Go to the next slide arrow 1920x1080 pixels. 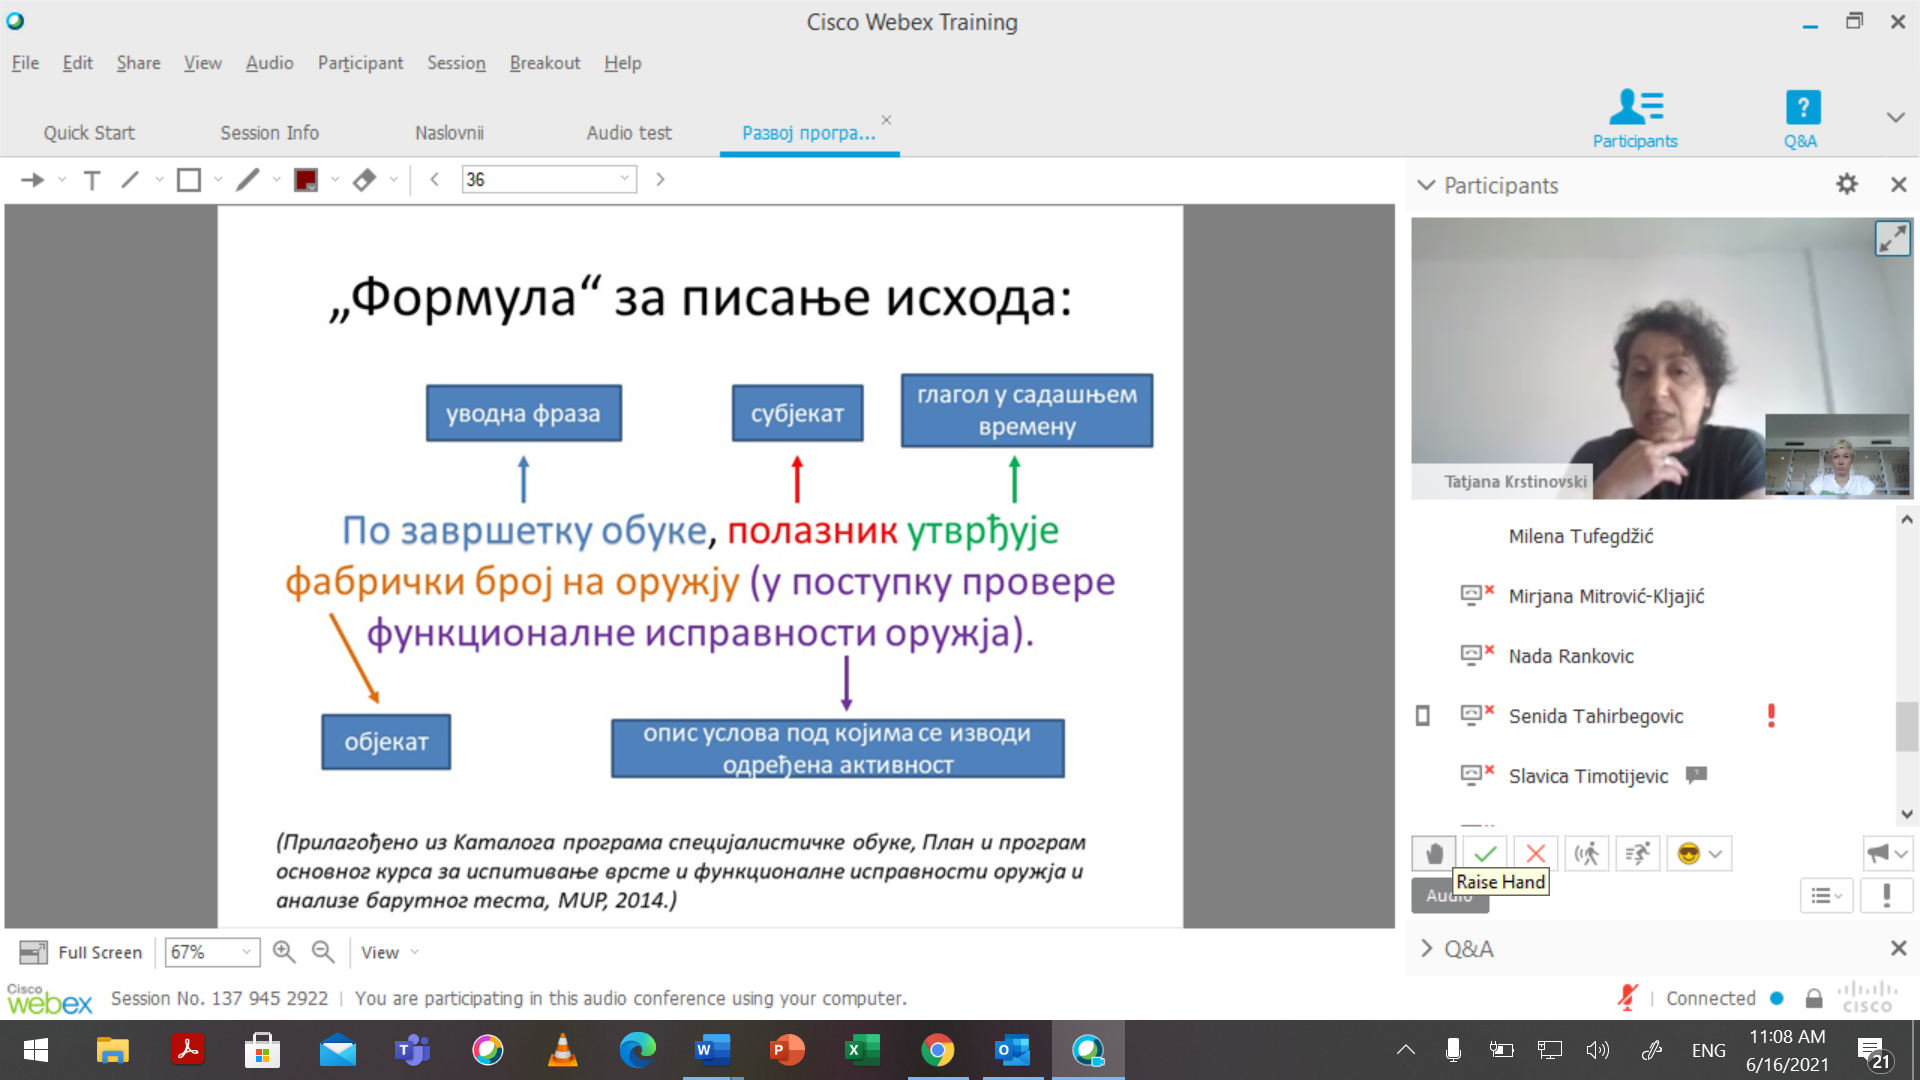point(660,180)
